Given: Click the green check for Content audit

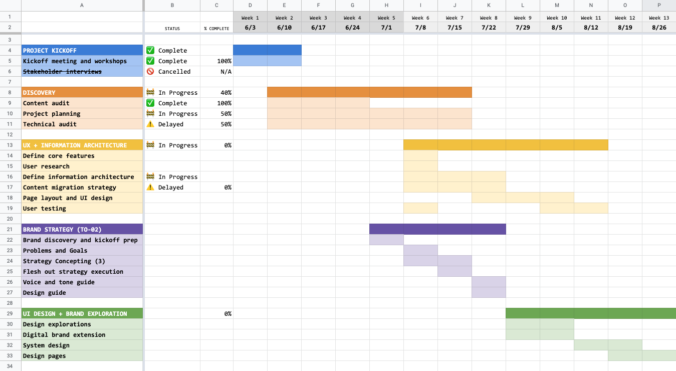Looking at the screenshot, I should point(150,103).
